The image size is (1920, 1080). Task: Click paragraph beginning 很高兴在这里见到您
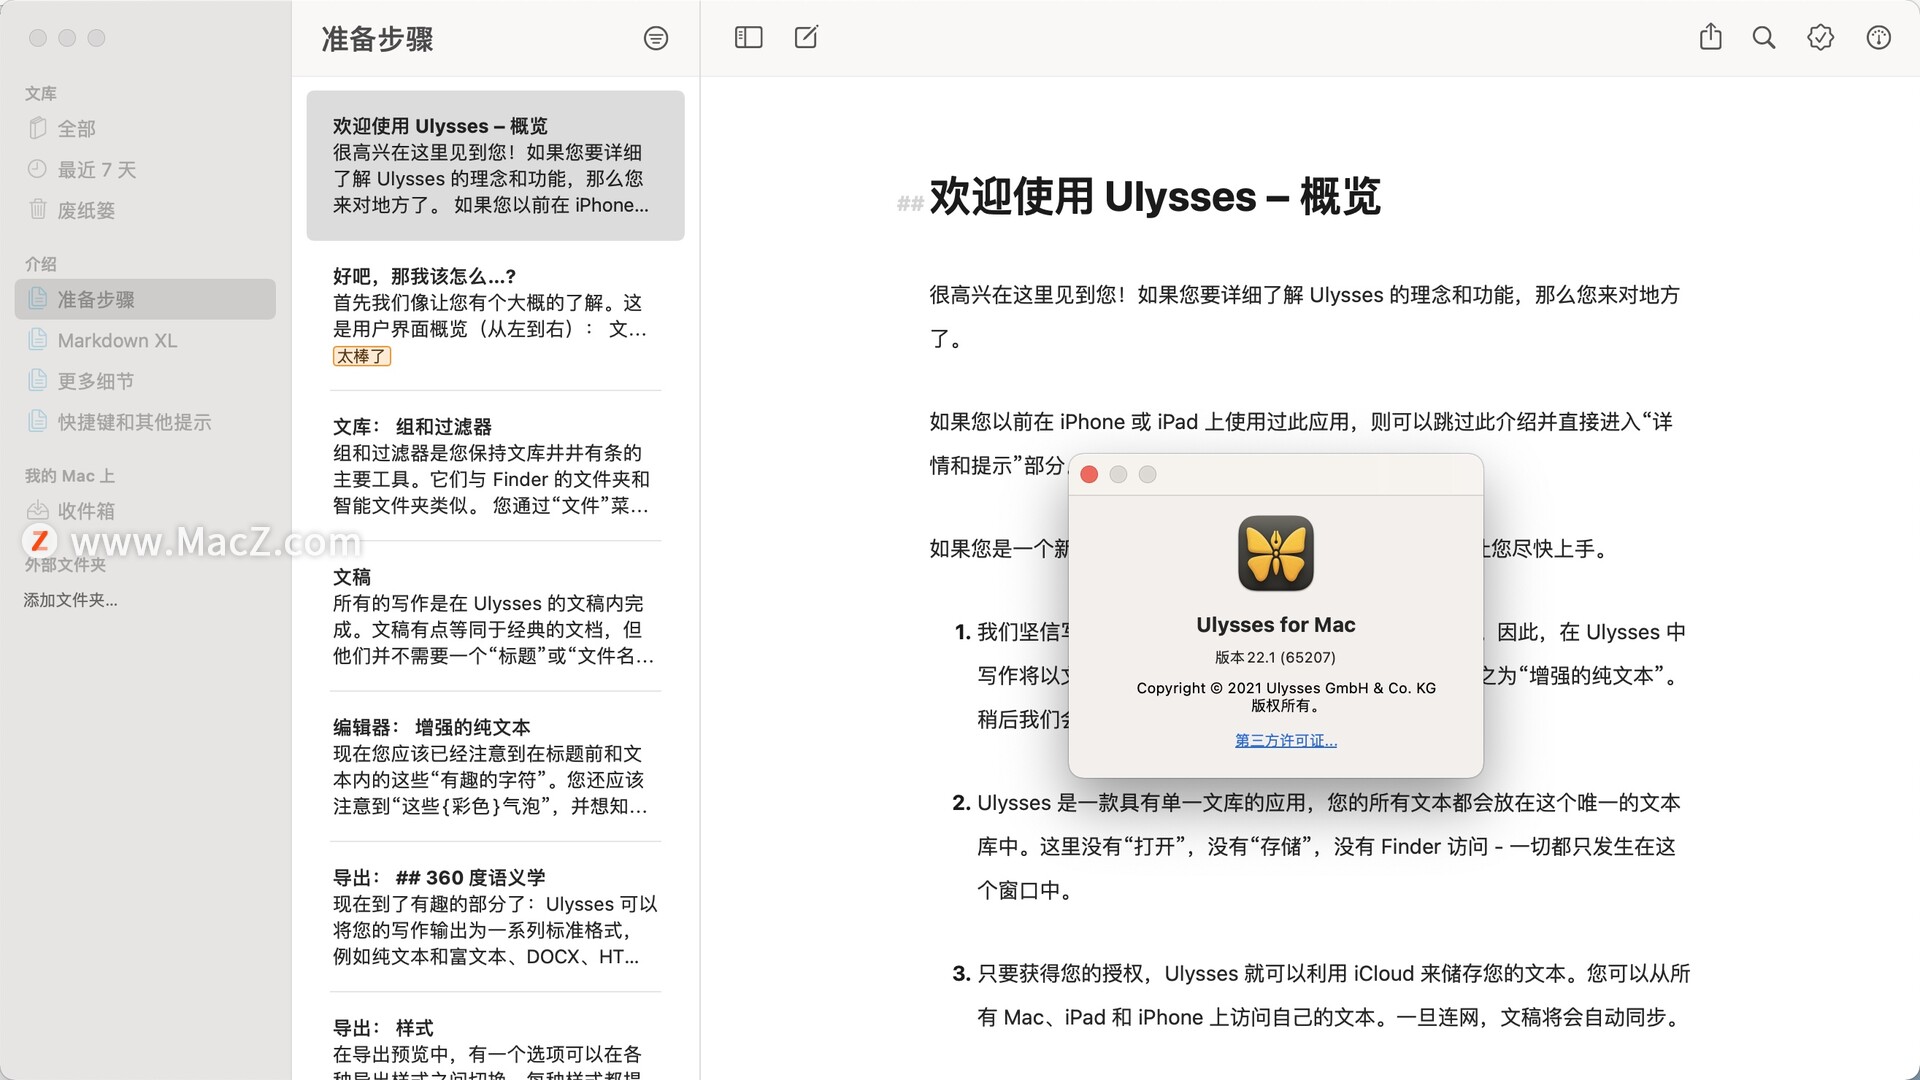1305,316
